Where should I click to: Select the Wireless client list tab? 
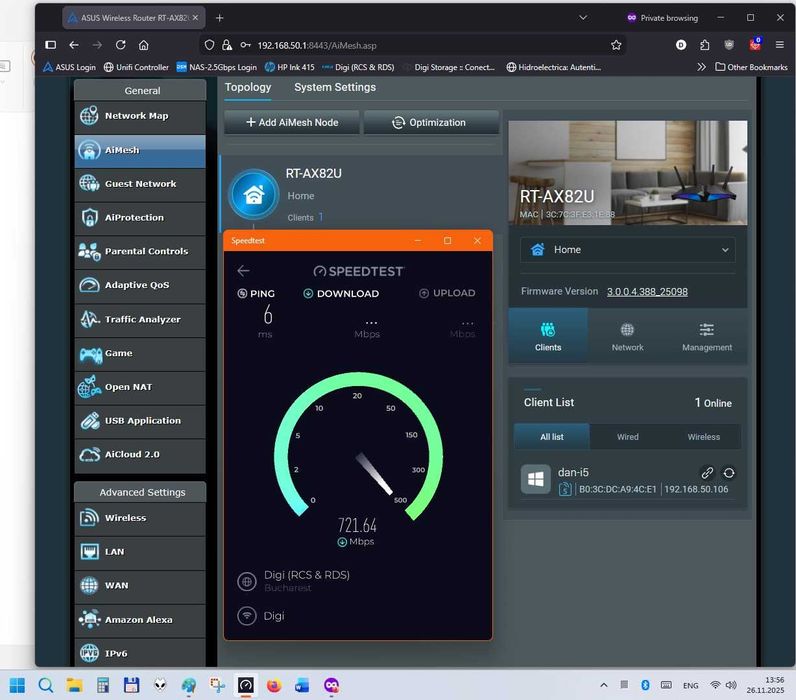point(703,437)
